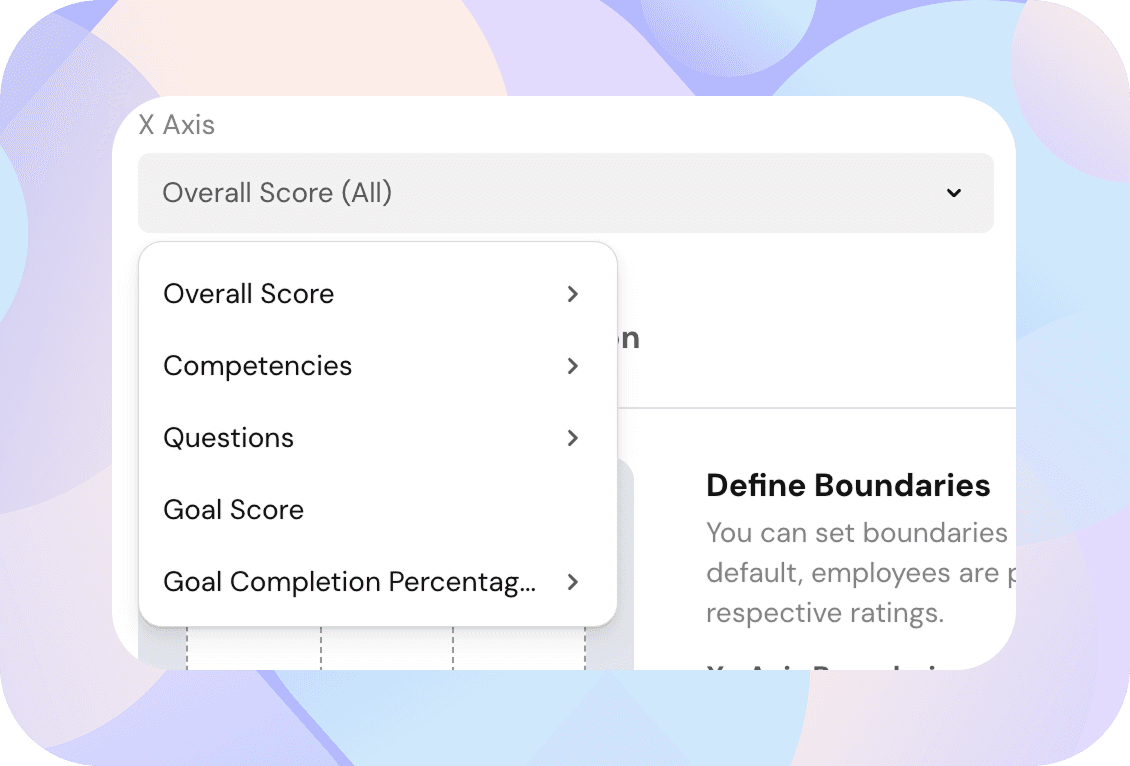1130x766 pixels.
Task: Pick the Questions menu entry
Action: tap(229, 438)
